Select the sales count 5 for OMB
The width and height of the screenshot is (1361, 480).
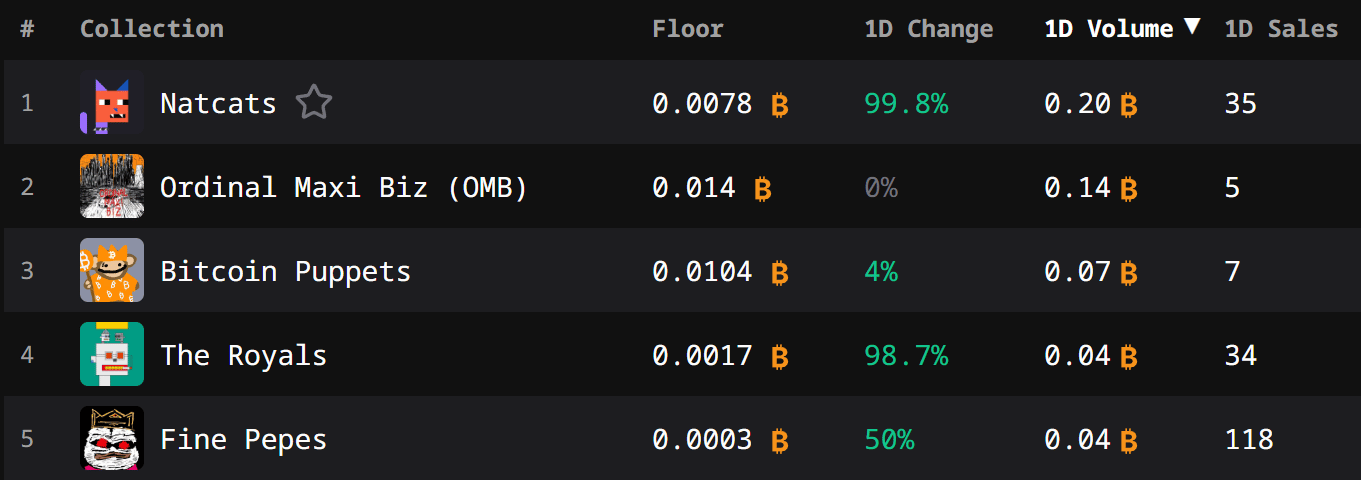tap(1232, 187)
